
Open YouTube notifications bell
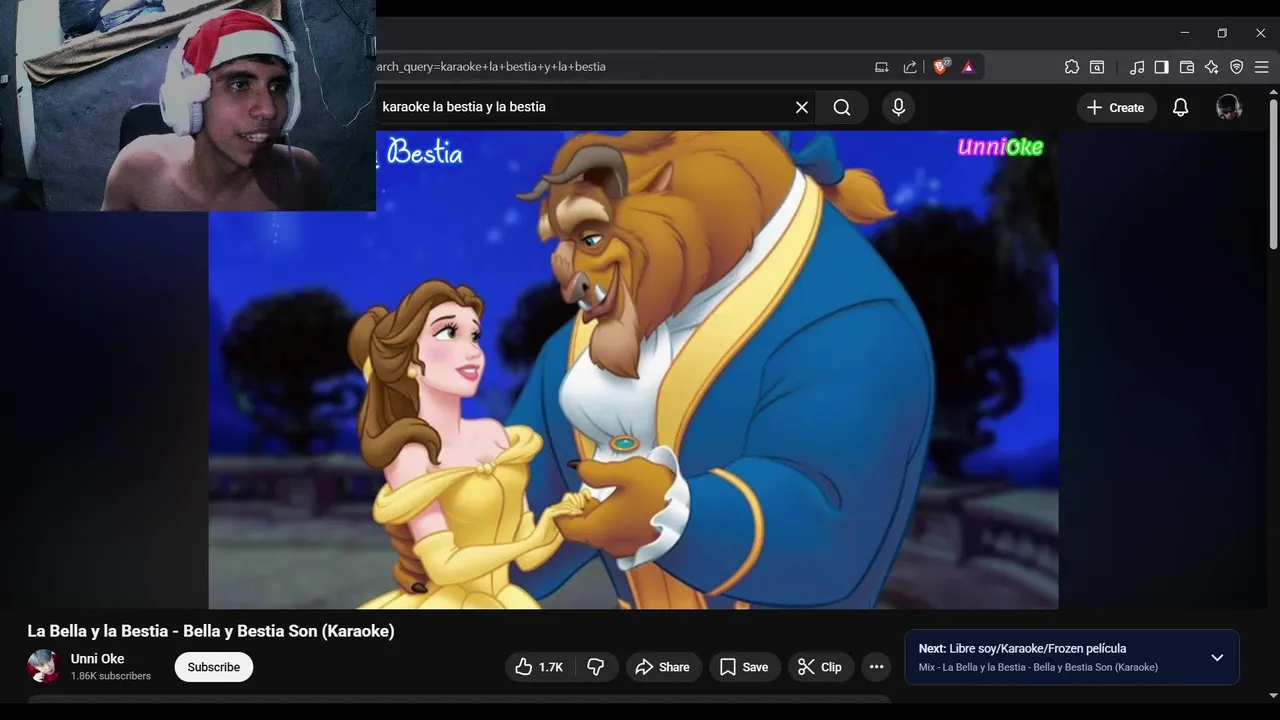pos(1180,107)
